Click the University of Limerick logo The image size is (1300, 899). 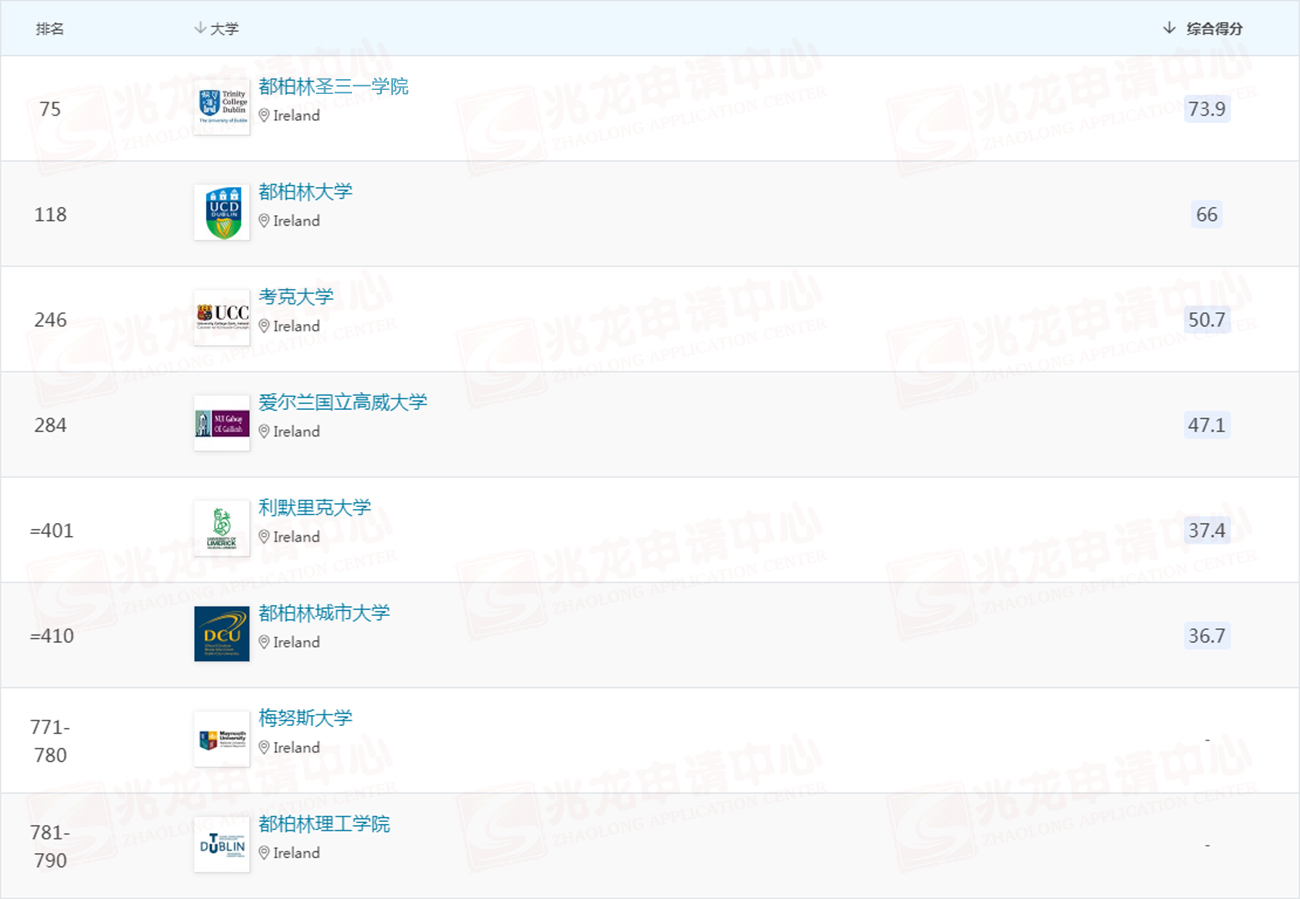pyautogui.click(x=221, y=529)
